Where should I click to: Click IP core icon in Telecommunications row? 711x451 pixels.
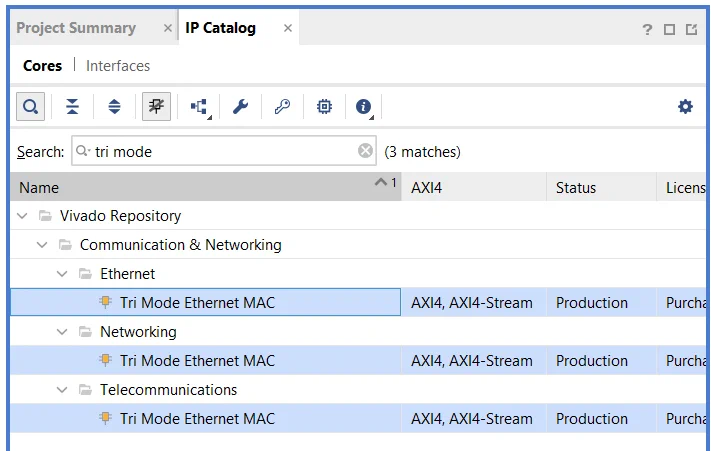(x=106, y=418)
